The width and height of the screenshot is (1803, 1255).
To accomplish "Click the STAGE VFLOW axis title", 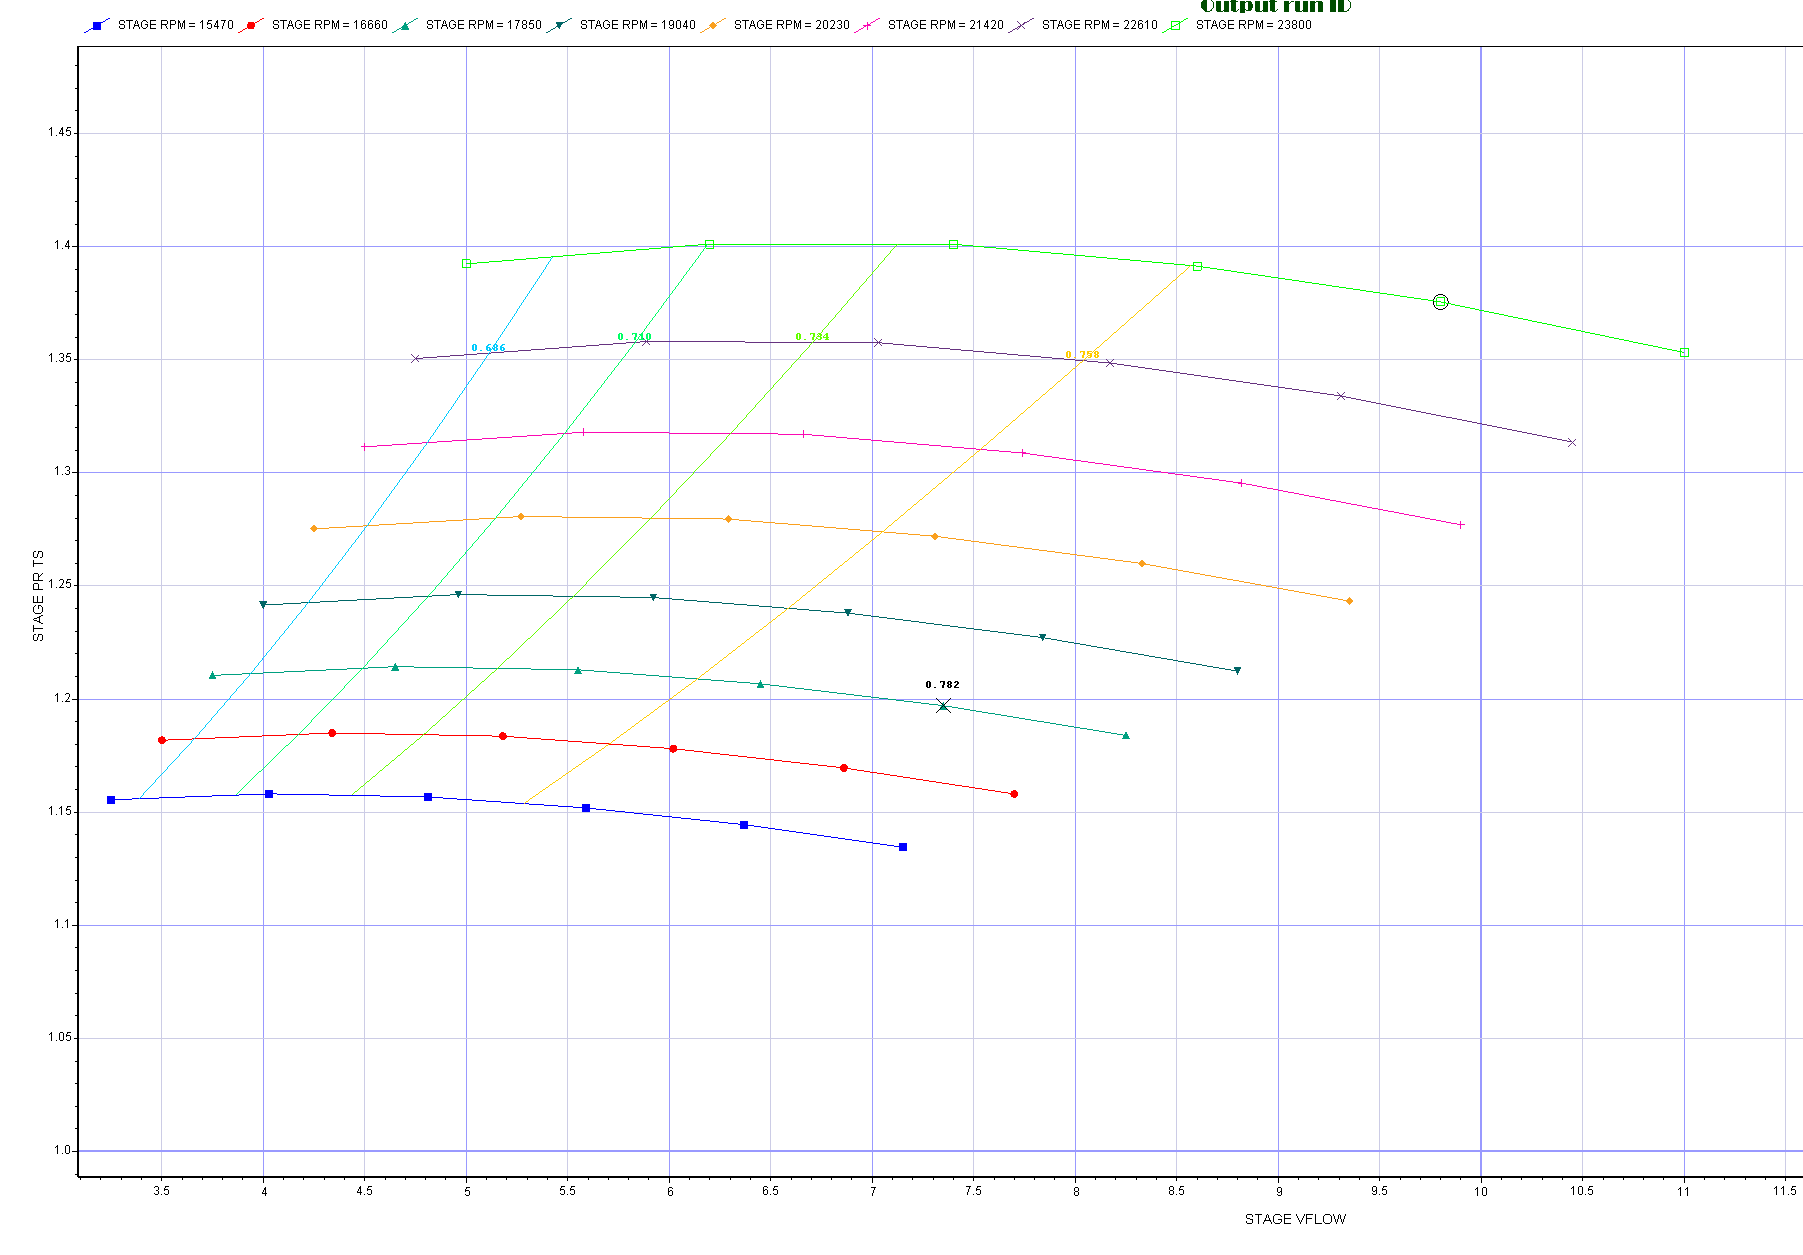I will pyautogui.click(x=1295, y=1219).
